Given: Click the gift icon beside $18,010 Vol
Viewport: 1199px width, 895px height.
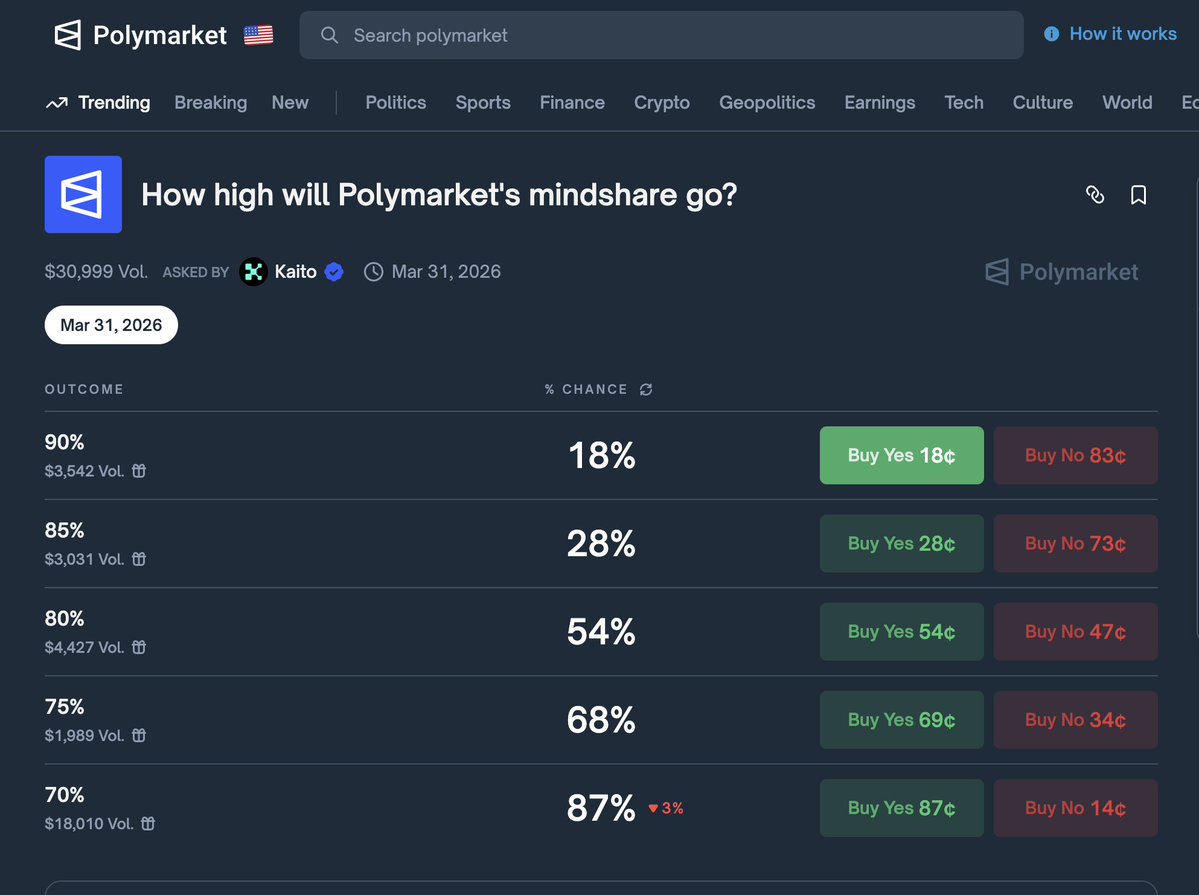Looking at the screenshot, I should pos(147,824).
